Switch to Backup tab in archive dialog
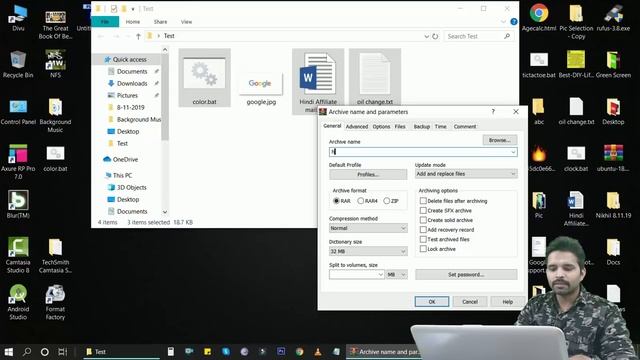Image resolution: width=640 pixels, height=360 pixels. [x=422, y=127]
